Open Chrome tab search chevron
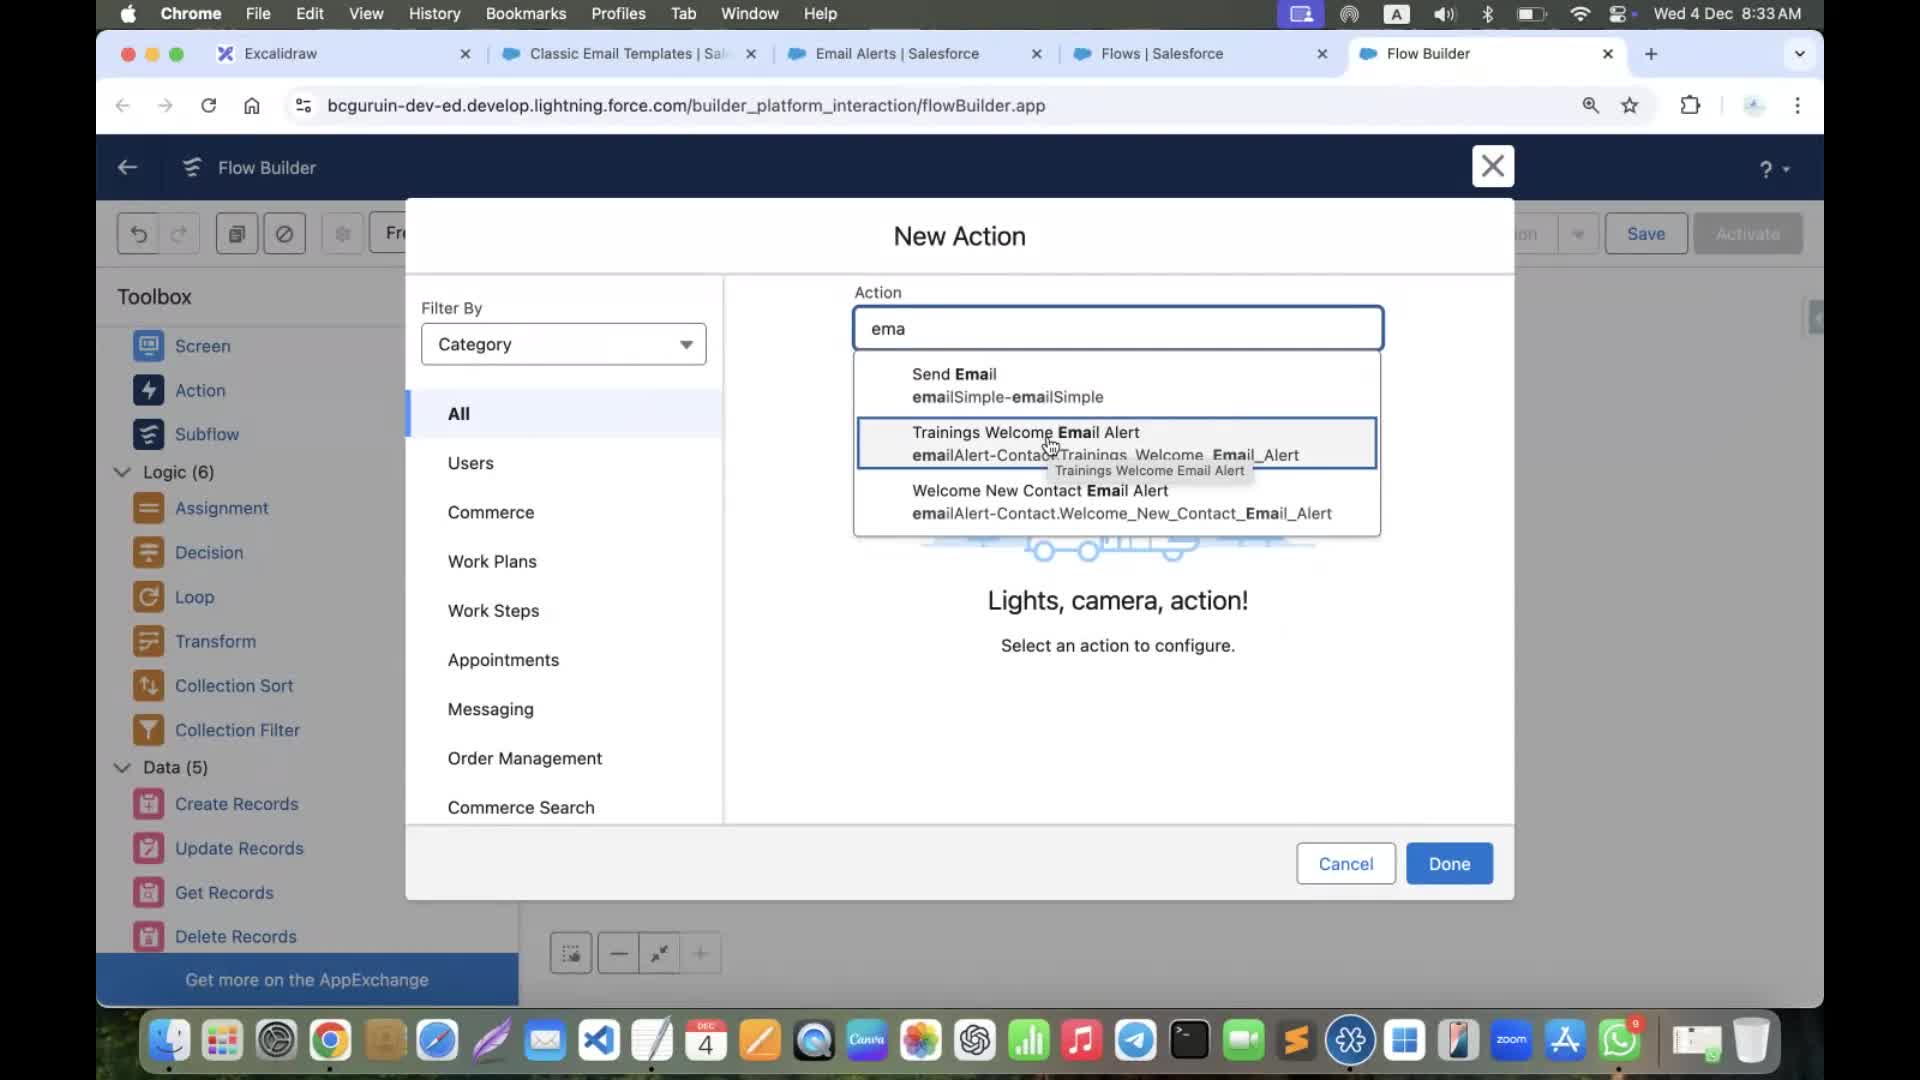1920x1080 pixels. [1799, 54]
